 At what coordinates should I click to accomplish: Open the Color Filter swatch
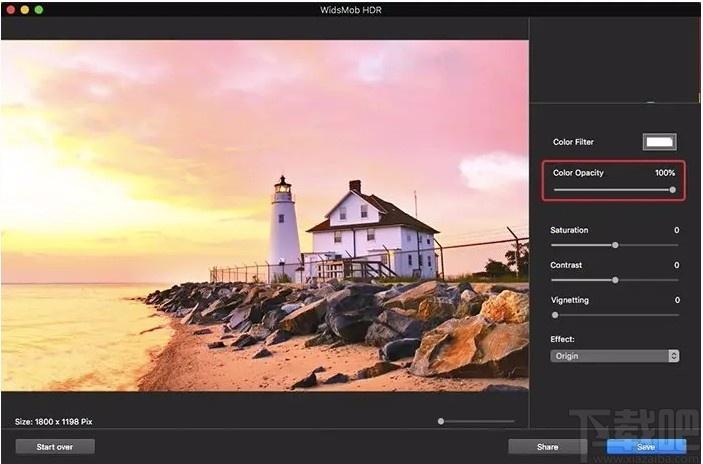[x=660, y=142]
